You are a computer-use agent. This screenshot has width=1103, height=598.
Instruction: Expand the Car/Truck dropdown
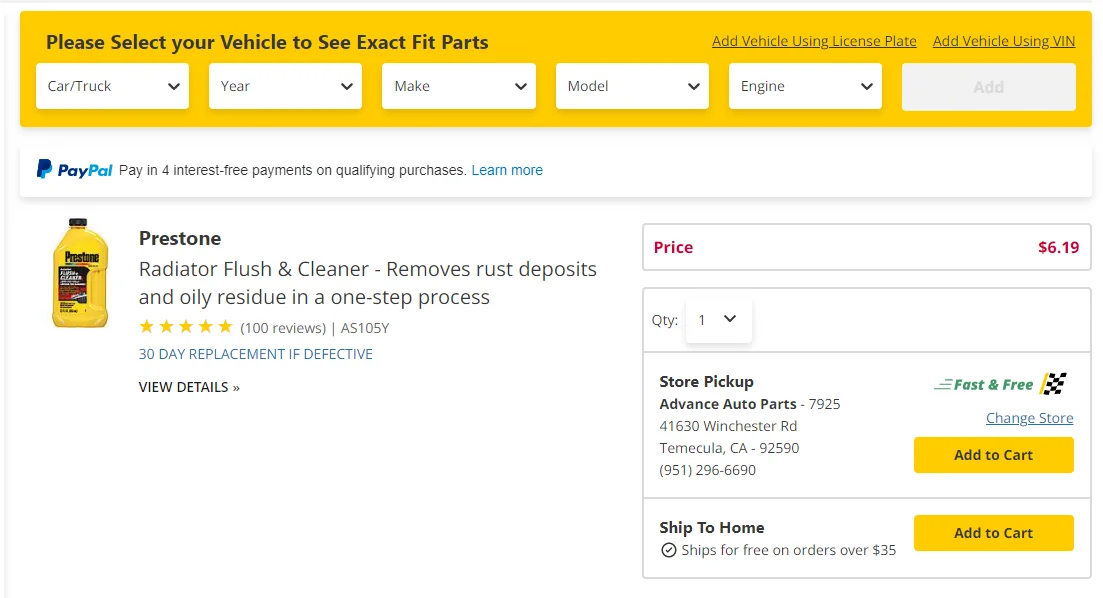tap(113, 86)
